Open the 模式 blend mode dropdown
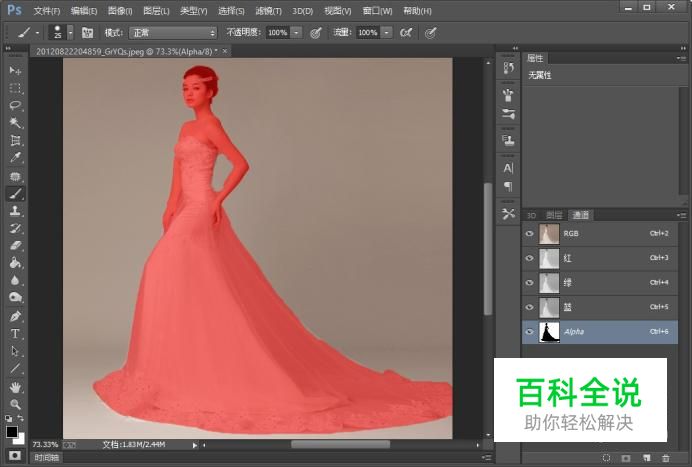 click(173, 33)
